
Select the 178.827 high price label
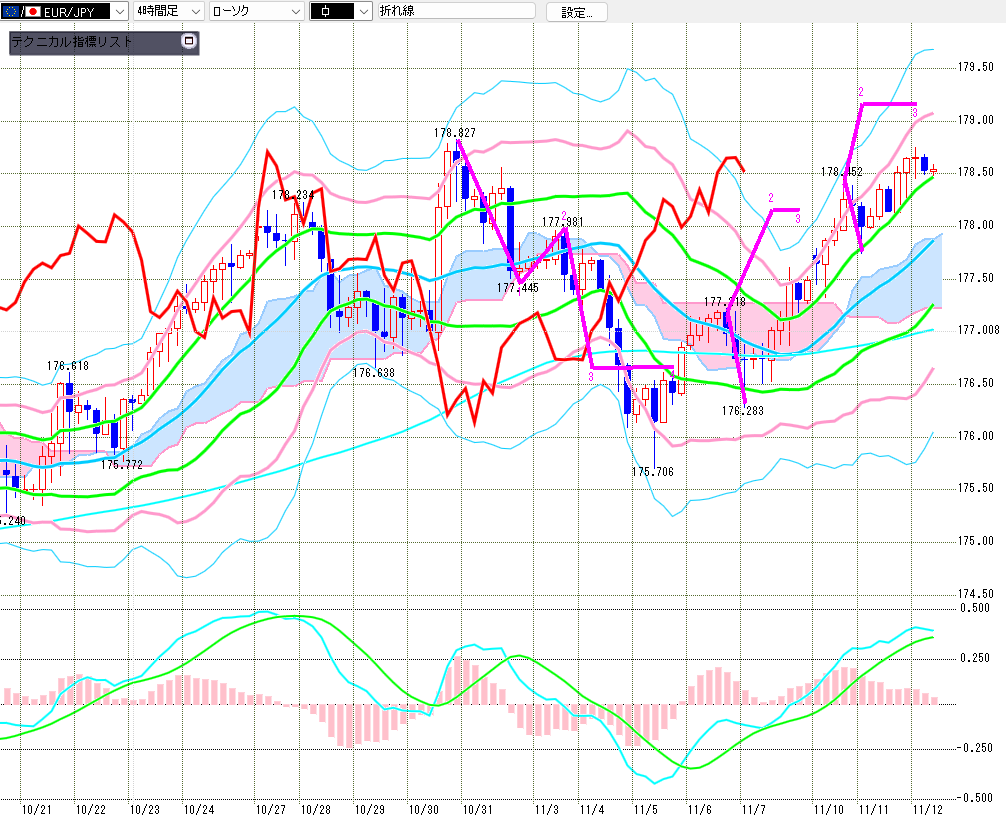(454, 132)
